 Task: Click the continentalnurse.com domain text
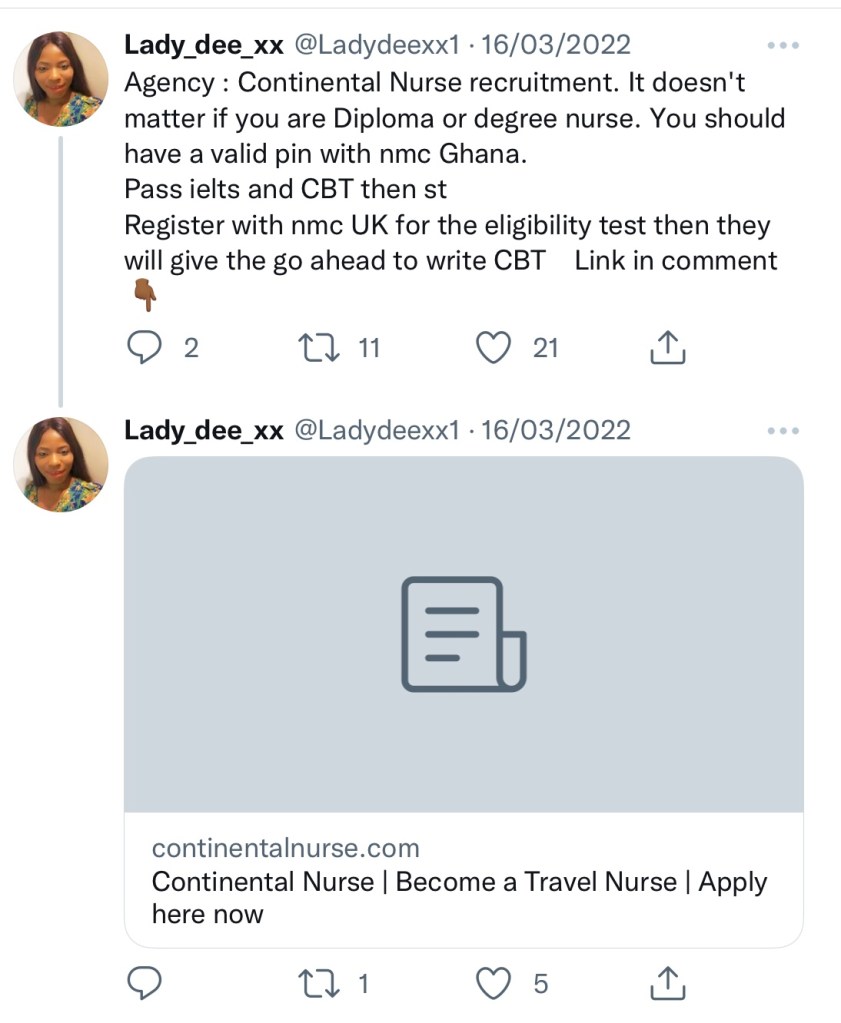[x=285, y=849]
